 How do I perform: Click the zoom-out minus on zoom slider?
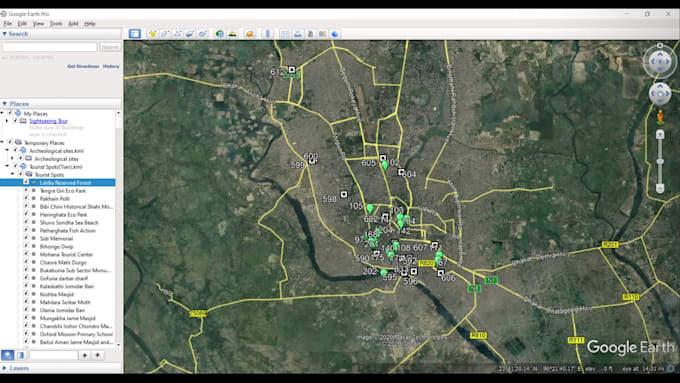click(x=660, y=188)
